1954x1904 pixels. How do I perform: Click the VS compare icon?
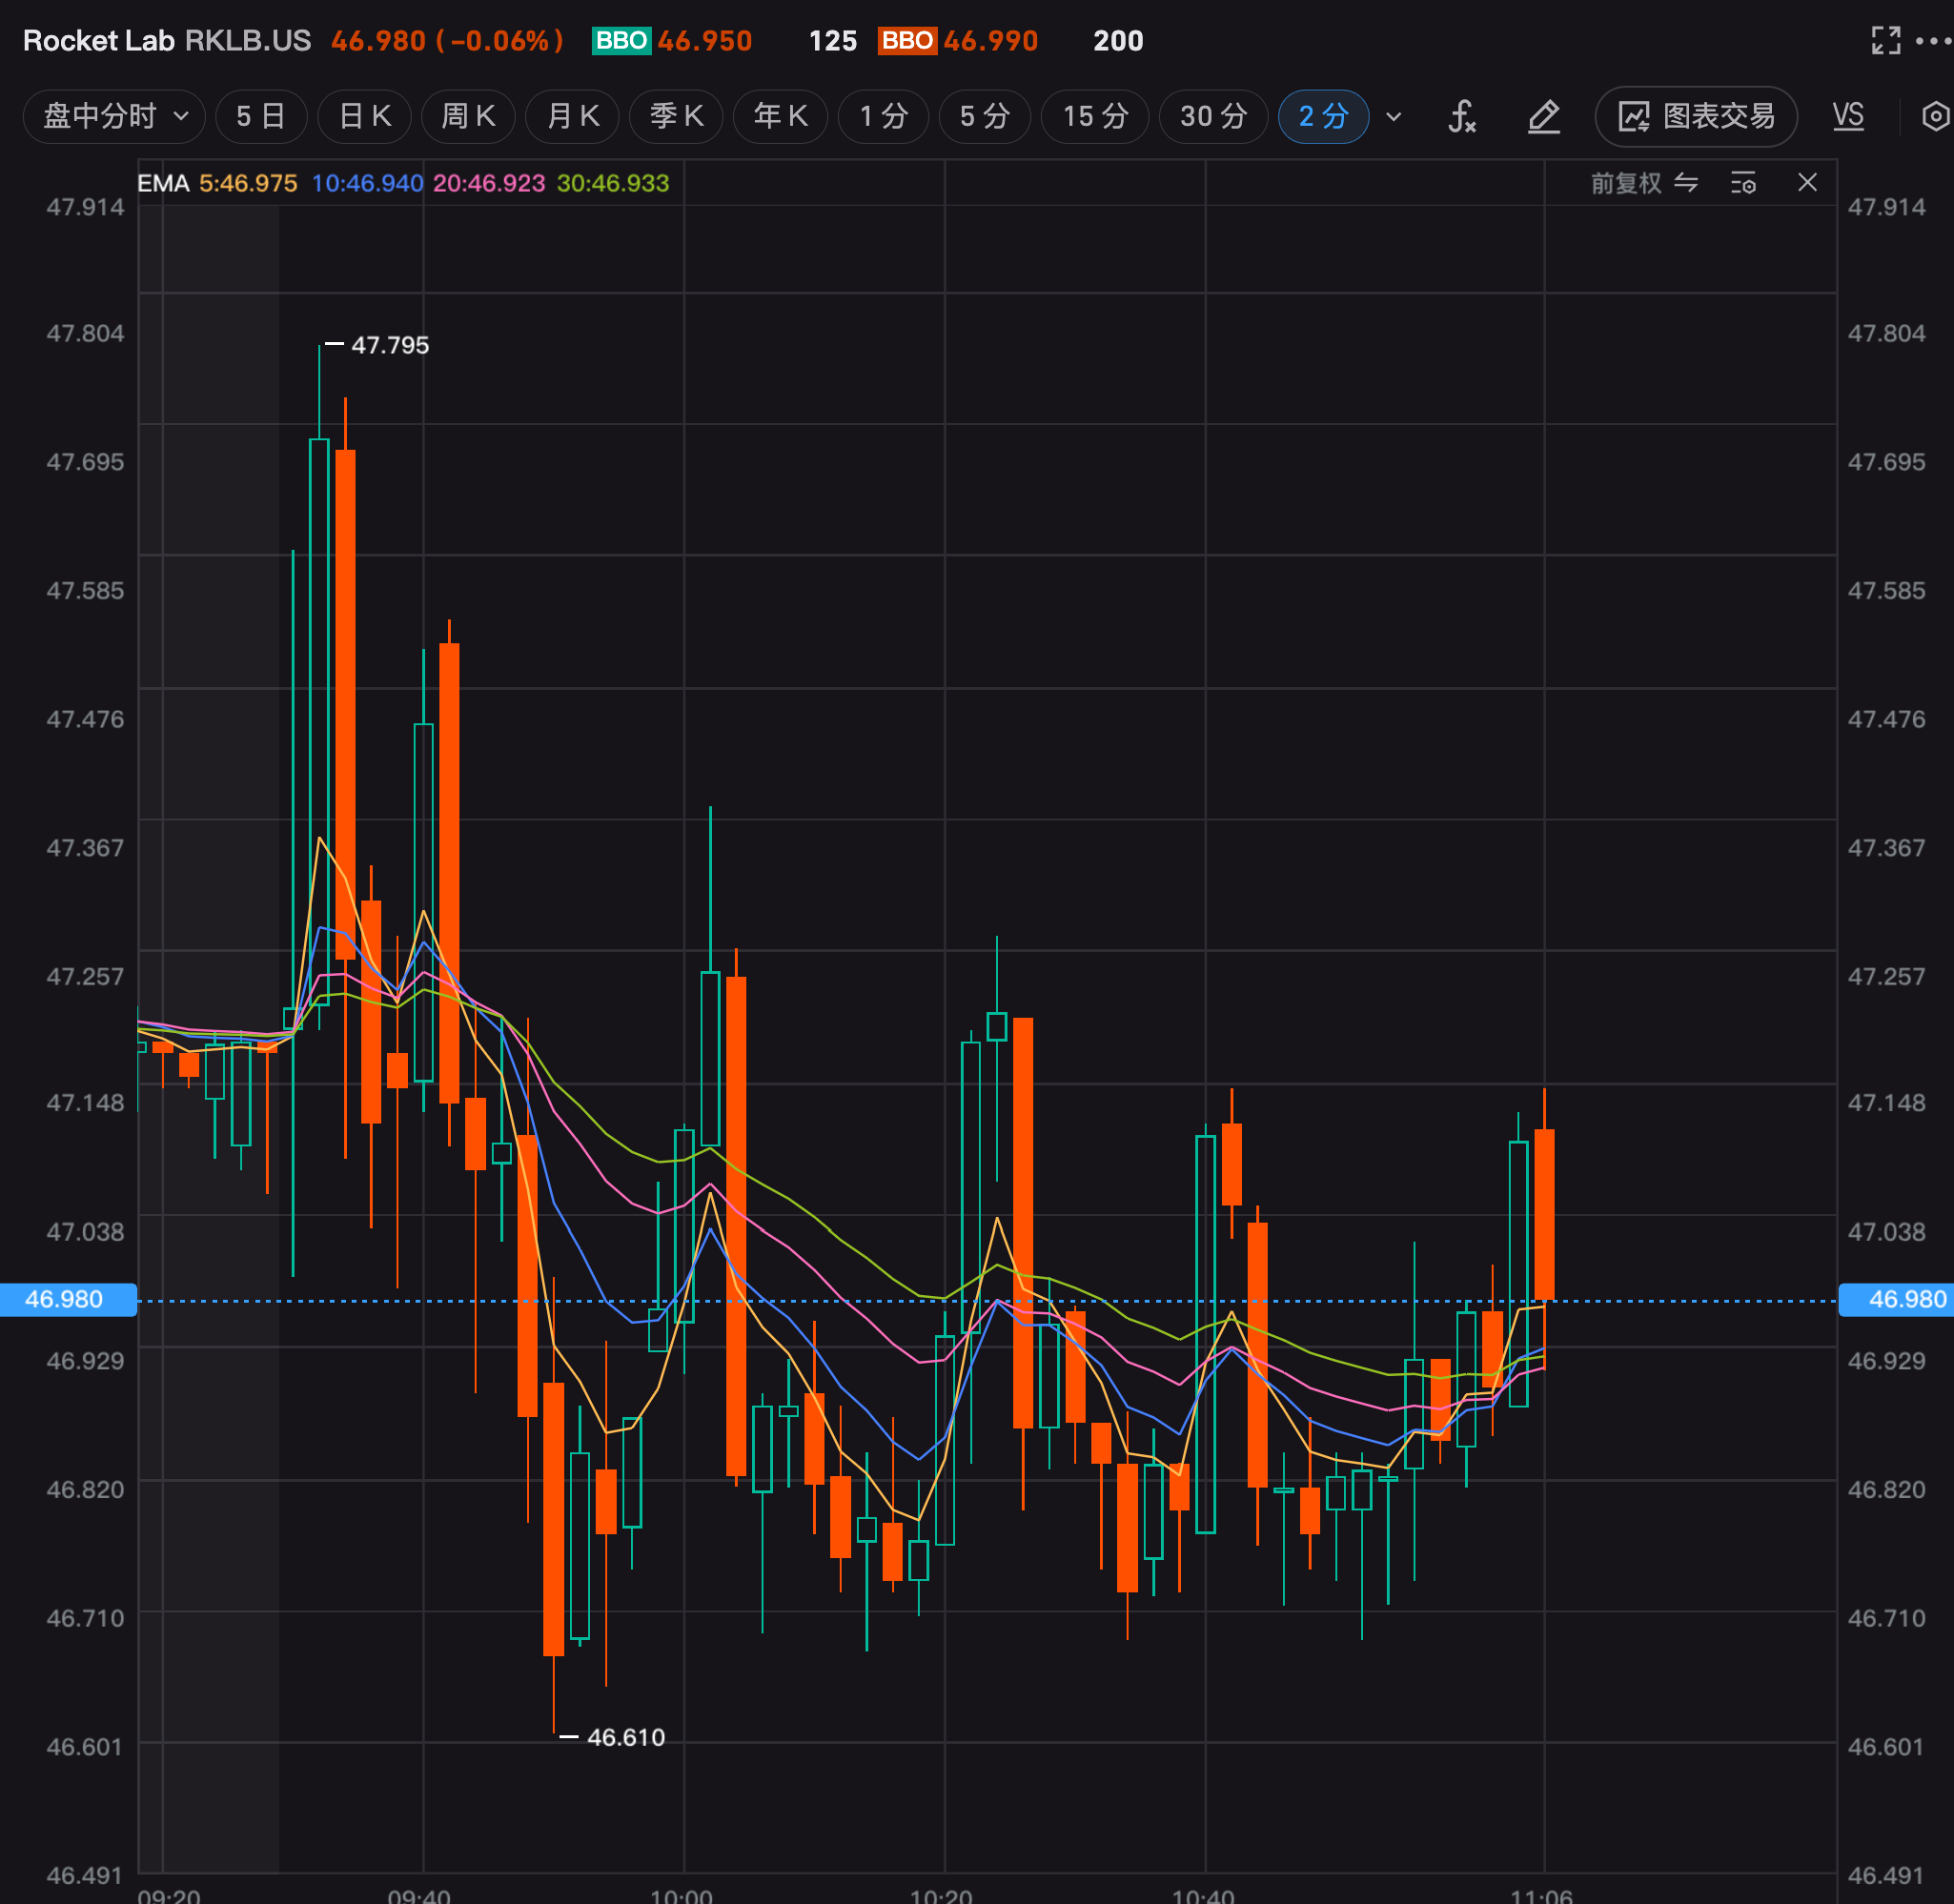(1848, 116)
